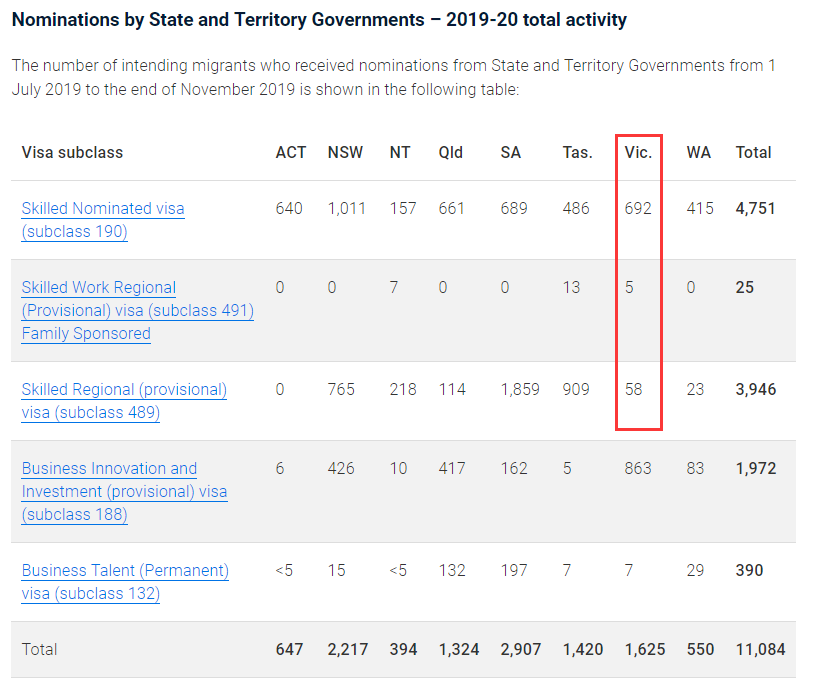This screenshot has width=820, height=686.
Task: Click the WA column header
Action: click(x=698, y=153)
